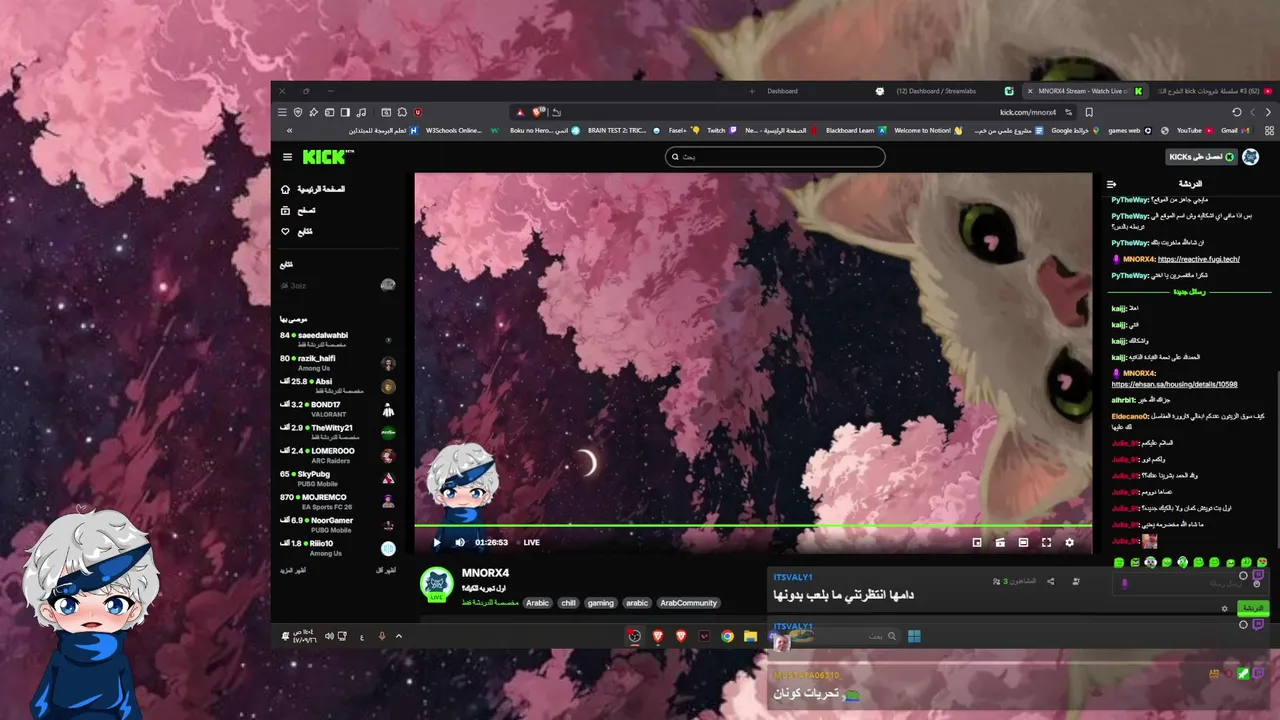Open MNORX4 streamer avatar with LIVE badge
The width and height of the screenshot is (1280, 720).
[x=437, y=585]
